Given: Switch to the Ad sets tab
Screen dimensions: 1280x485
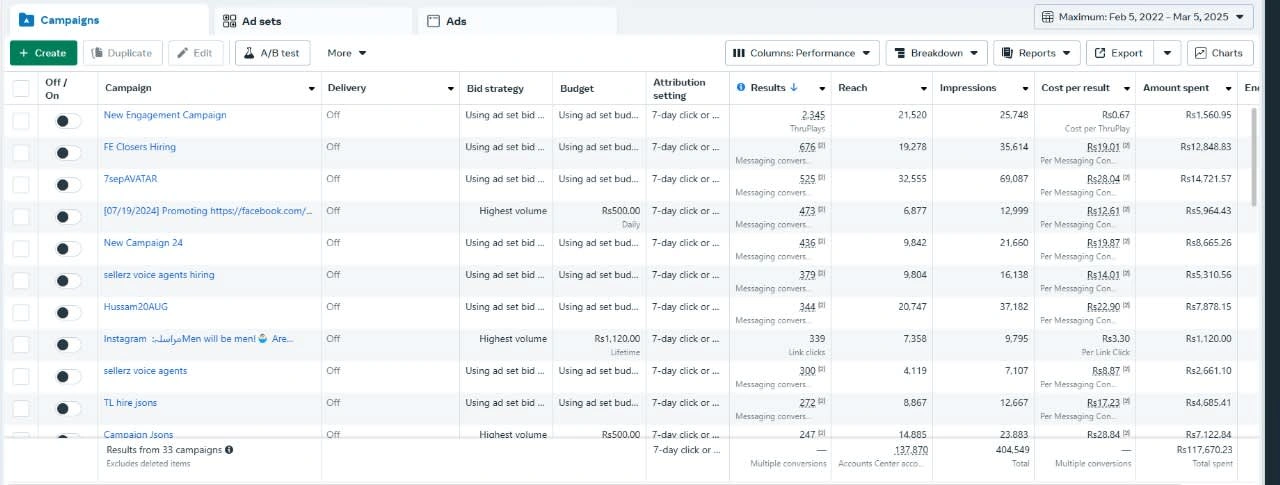Looking at the screenshot, I should click(261, 21).
